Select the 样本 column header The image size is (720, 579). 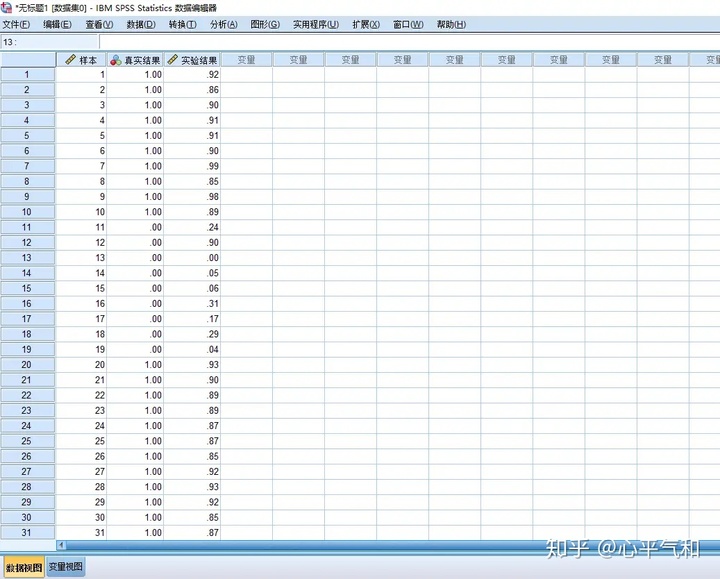(x=81, y=60)
